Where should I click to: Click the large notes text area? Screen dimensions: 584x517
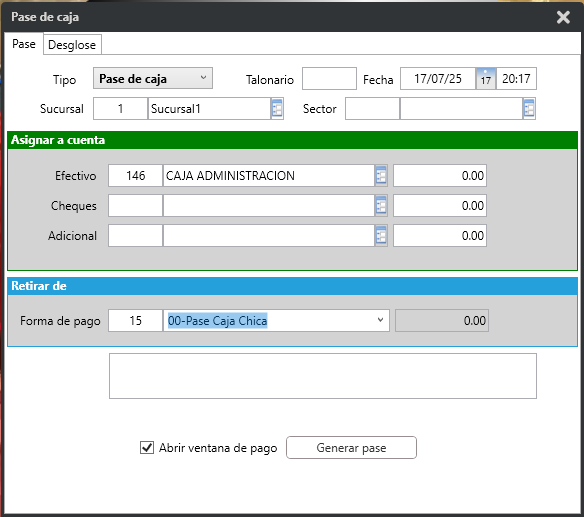(323, 376)
